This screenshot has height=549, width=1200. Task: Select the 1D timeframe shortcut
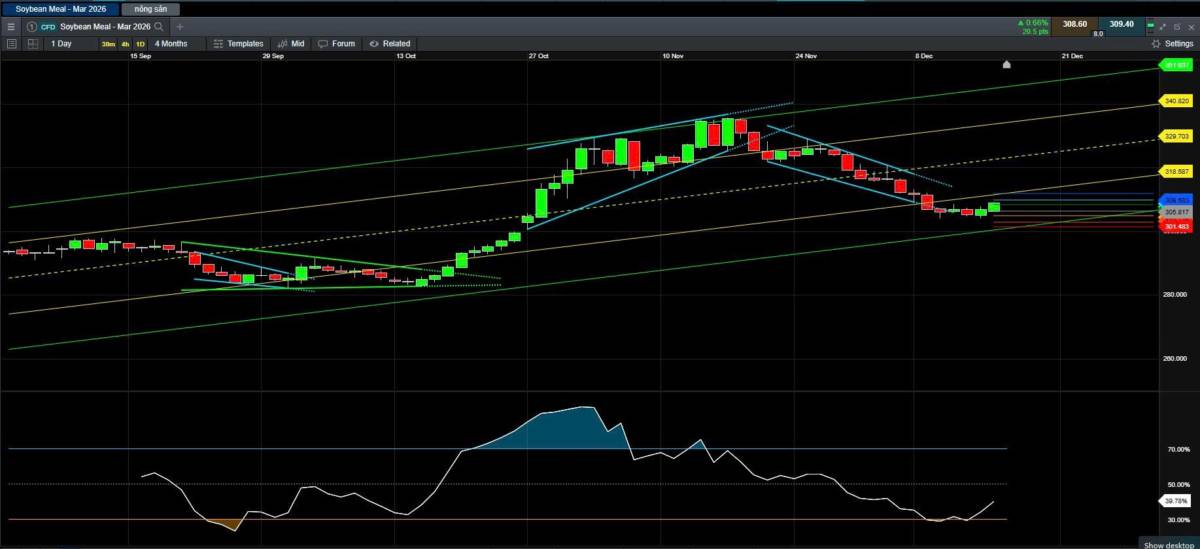coord(140,44)
